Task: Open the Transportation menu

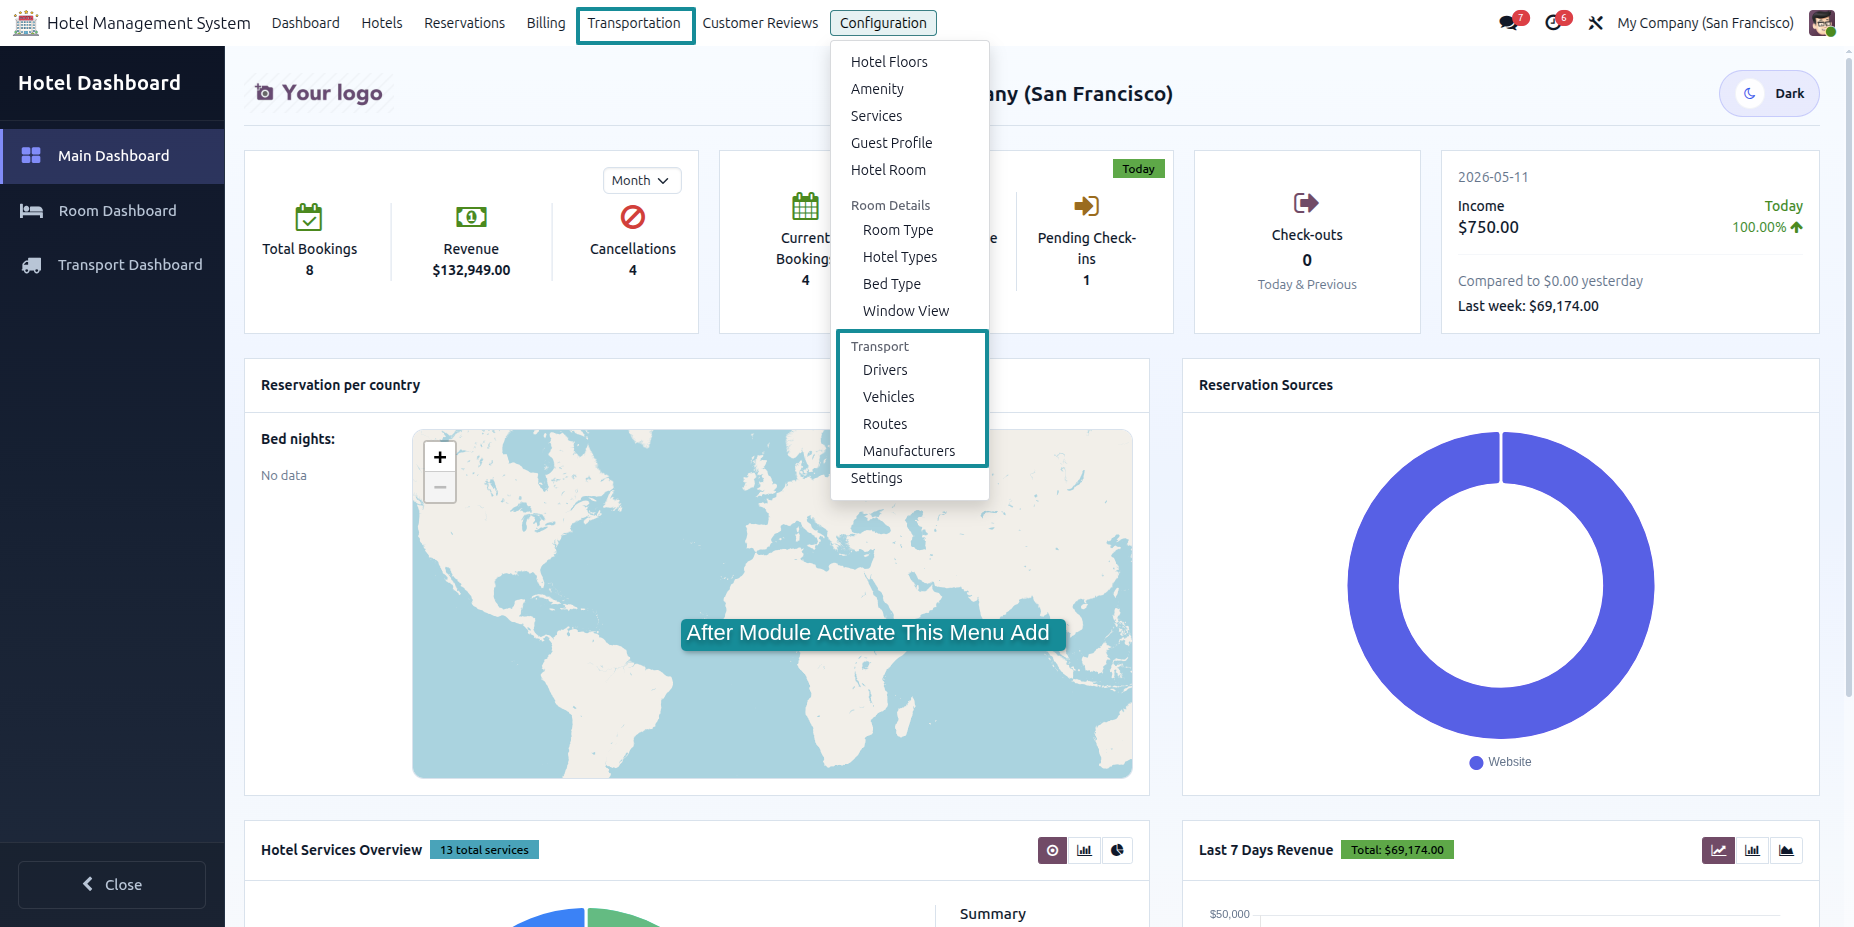Action: 634,23
